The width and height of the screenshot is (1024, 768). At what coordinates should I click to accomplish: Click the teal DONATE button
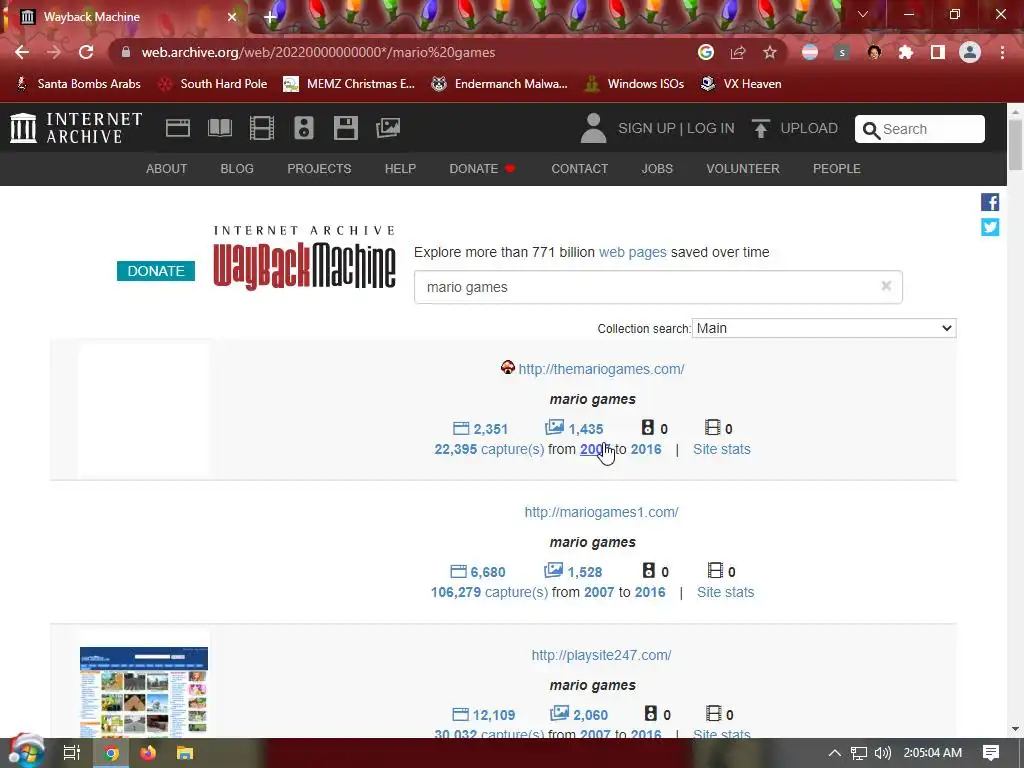156,270
